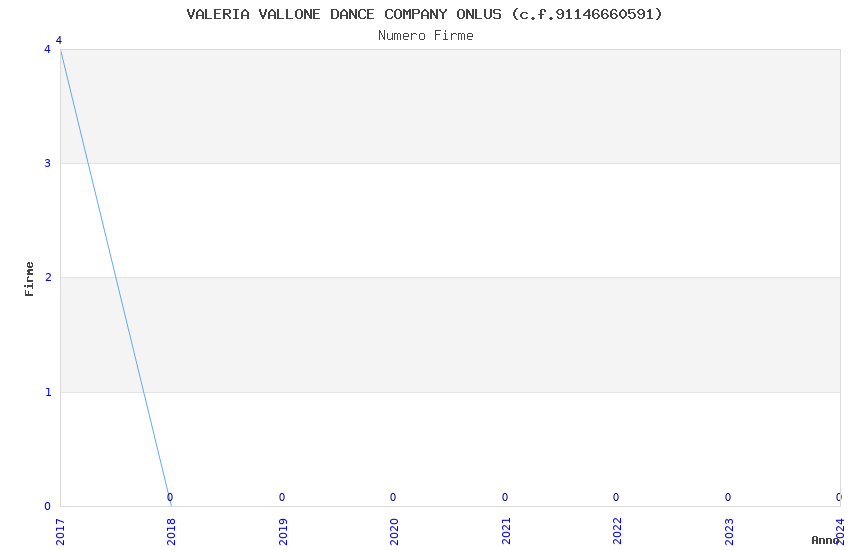The height and width of the screenshot is (550, 850).
Task: Click the data point 0 above 2020
Action: (393, 497)
